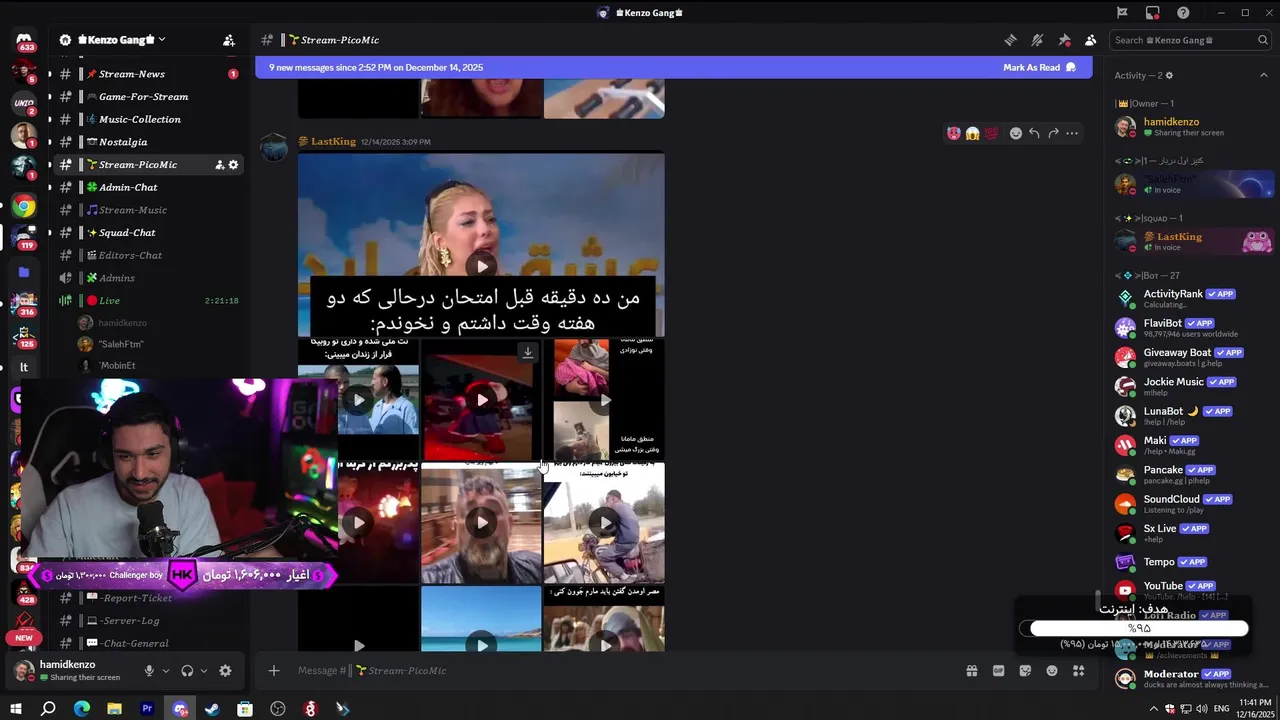The image size is (1280, 720).
Task: Select the Admin-Chat channel
Action: (x=148, y=187)
